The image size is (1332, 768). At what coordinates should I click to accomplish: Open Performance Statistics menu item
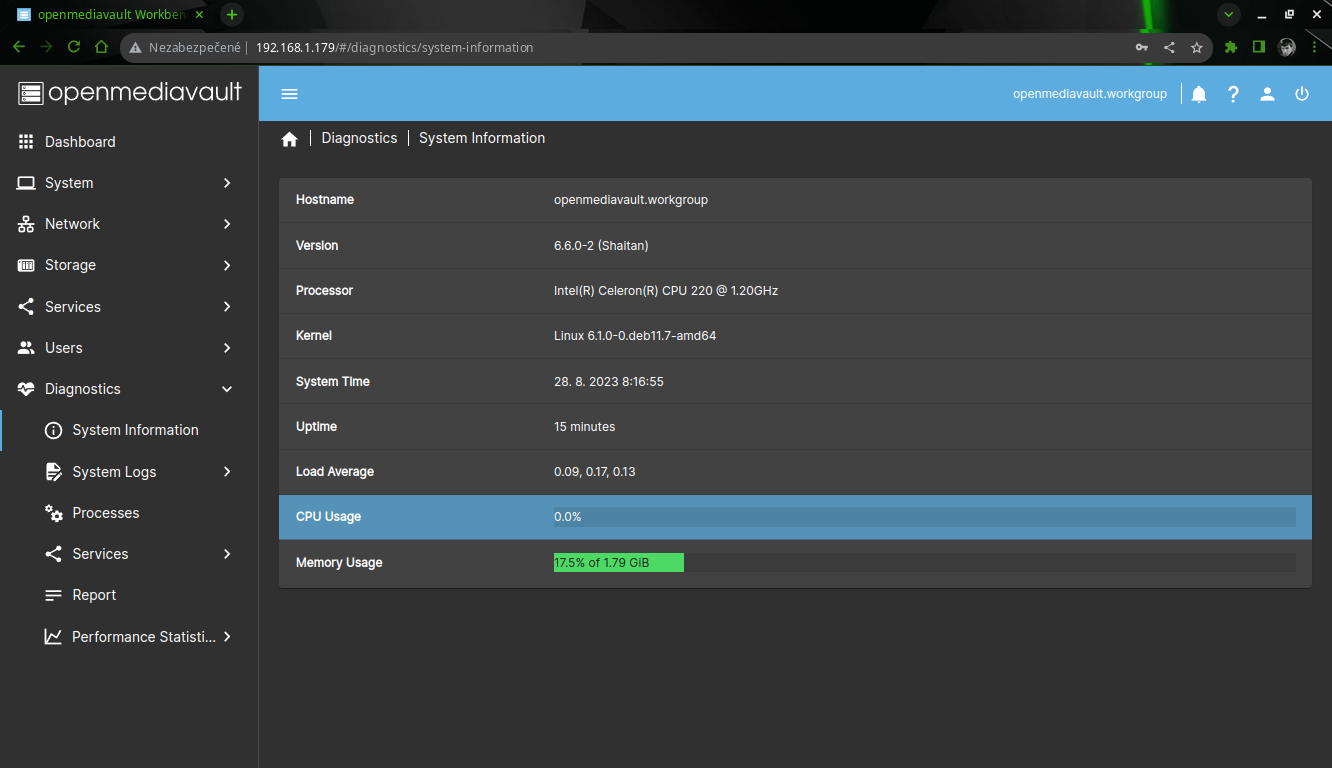click(x=129, y=636)
